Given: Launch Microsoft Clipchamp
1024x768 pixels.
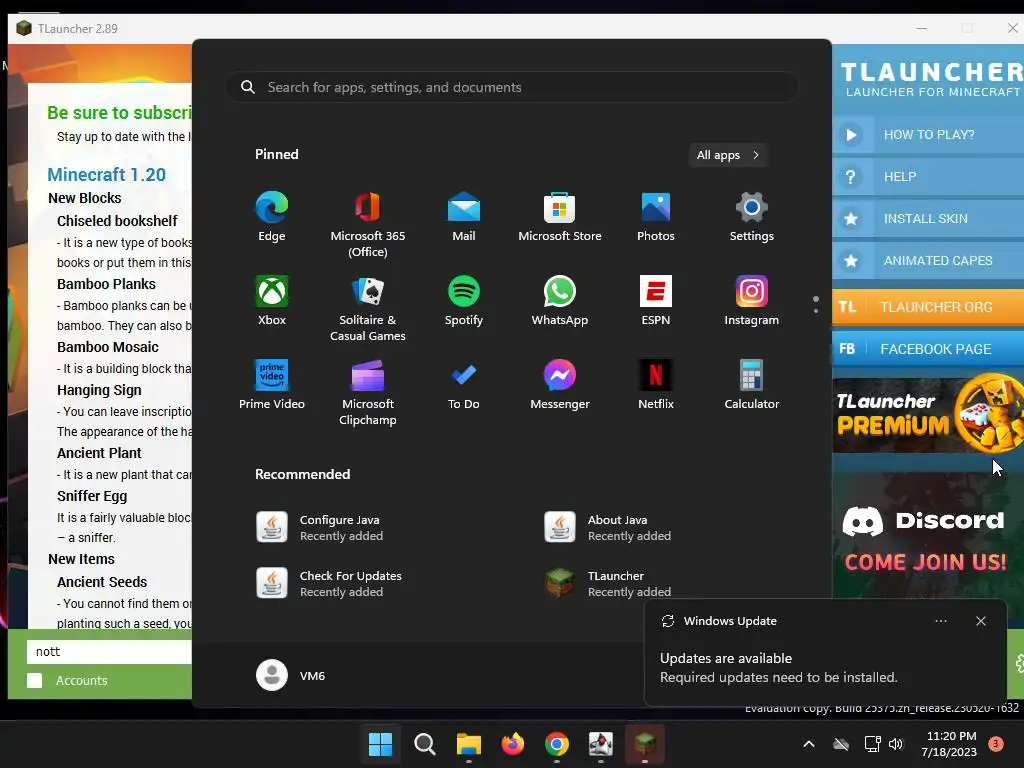Looking at the screenshot, I should [368, 392].
